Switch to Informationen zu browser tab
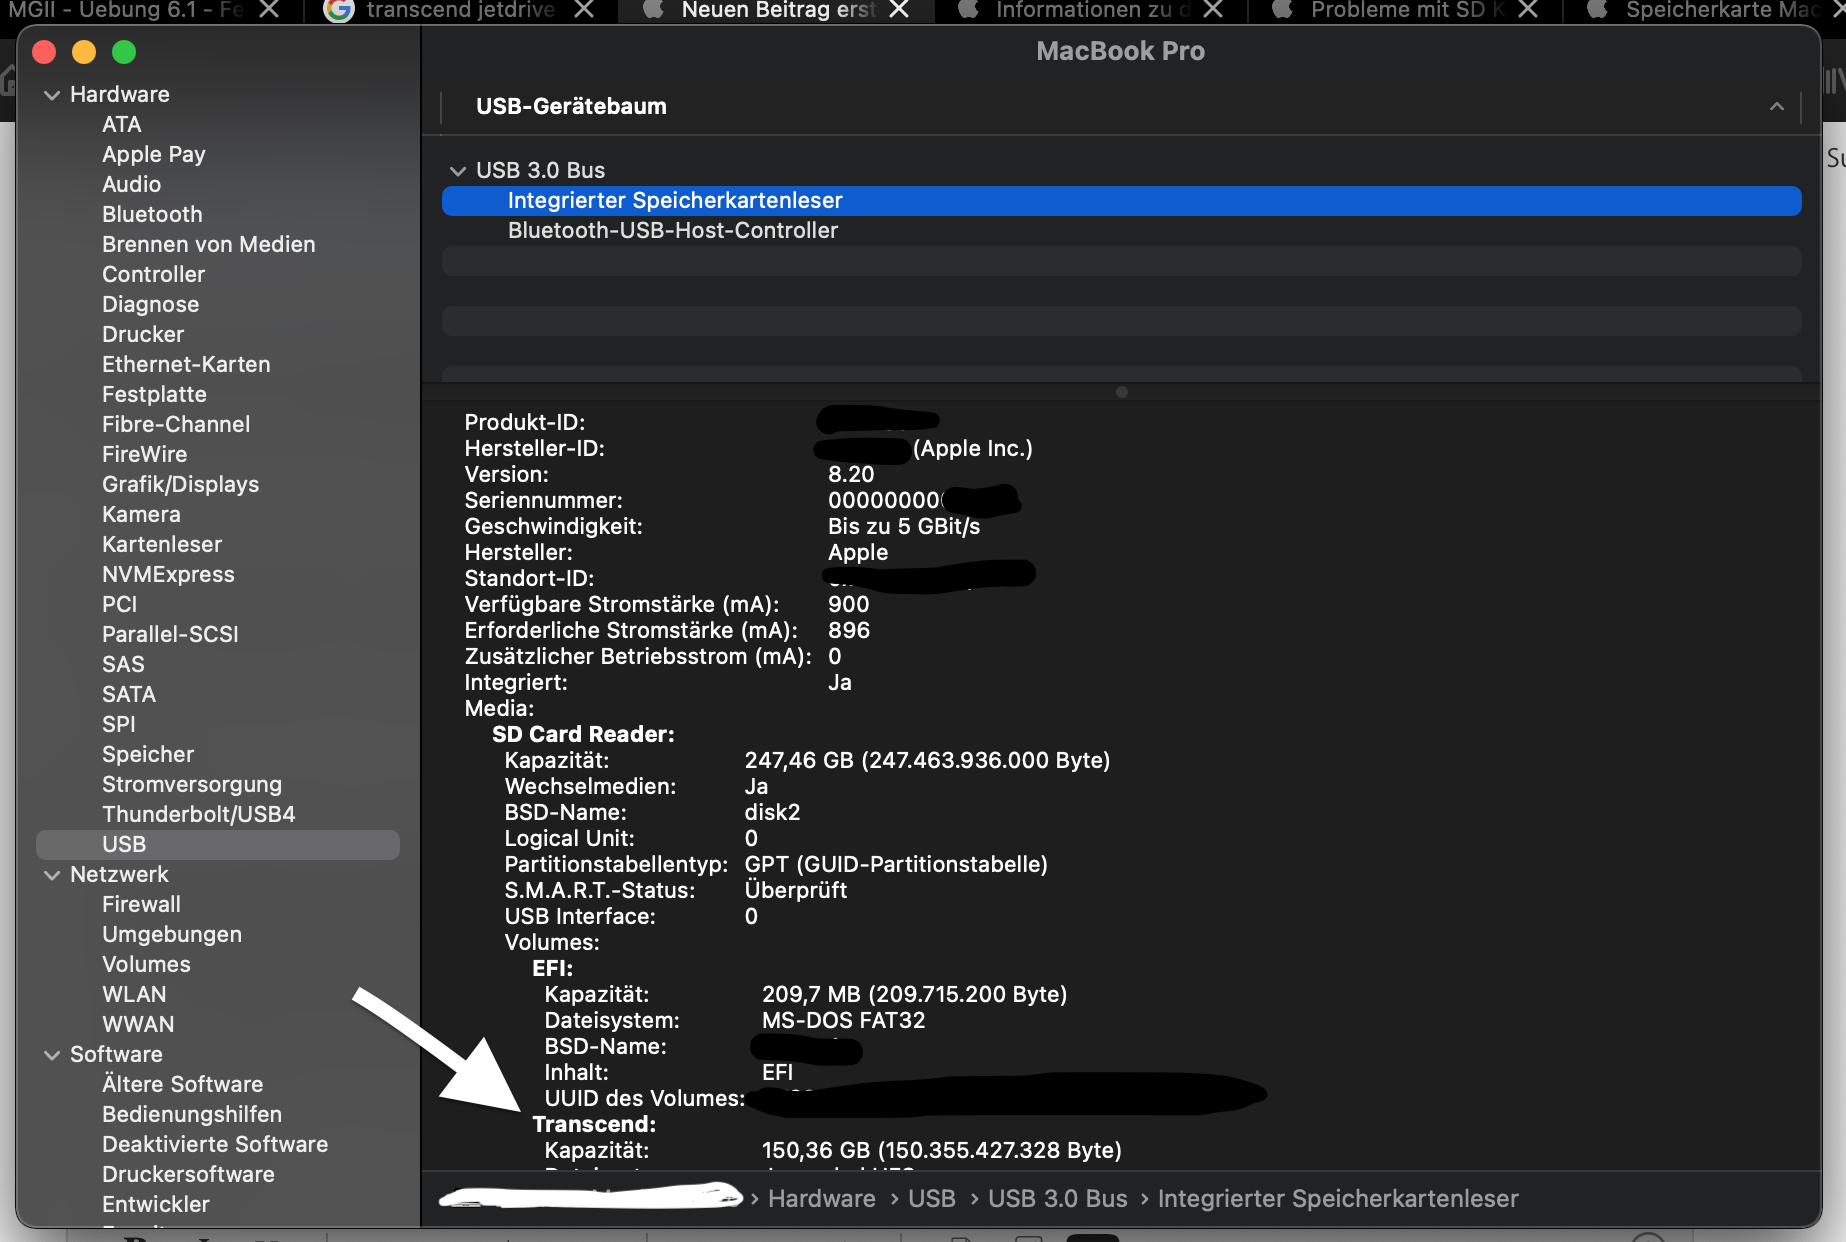 point(1093,11)
